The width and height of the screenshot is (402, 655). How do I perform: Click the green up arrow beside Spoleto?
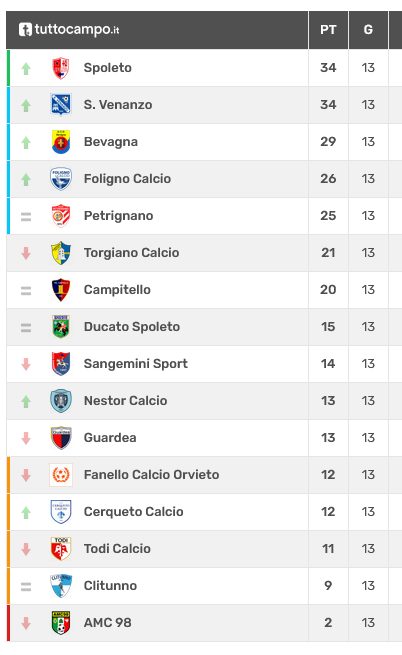coord(26,69)
